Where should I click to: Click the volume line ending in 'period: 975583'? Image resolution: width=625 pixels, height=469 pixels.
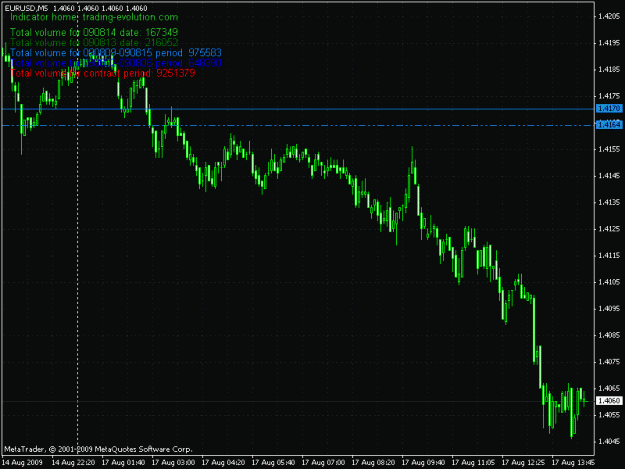click(116, 53)
